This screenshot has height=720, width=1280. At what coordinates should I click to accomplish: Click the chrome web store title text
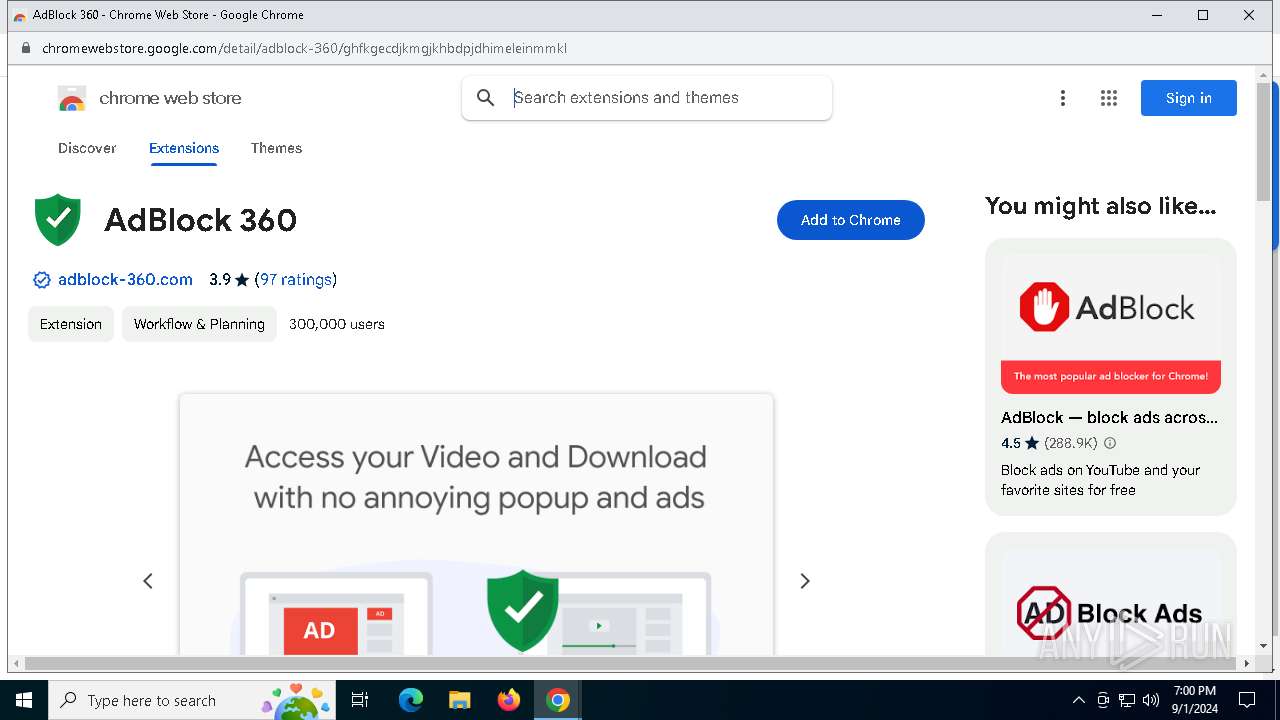tap(170, 98)
